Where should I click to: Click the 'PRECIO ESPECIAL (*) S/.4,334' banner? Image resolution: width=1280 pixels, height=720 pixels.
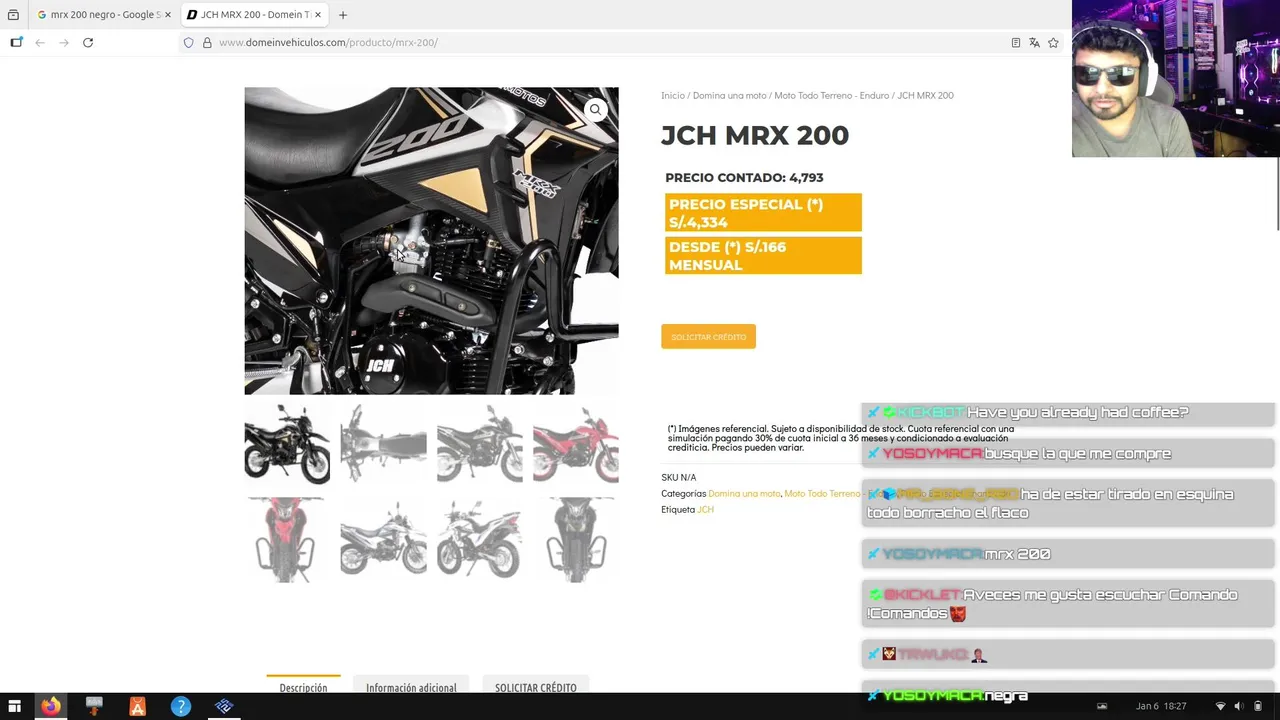761,213
